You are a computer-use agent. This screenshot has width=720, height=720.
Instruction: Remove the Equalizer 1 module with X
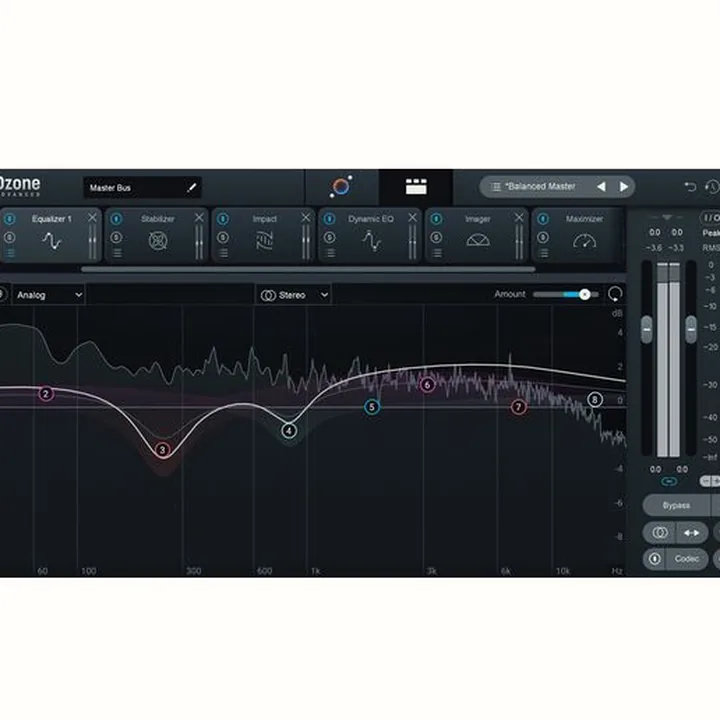92,217
